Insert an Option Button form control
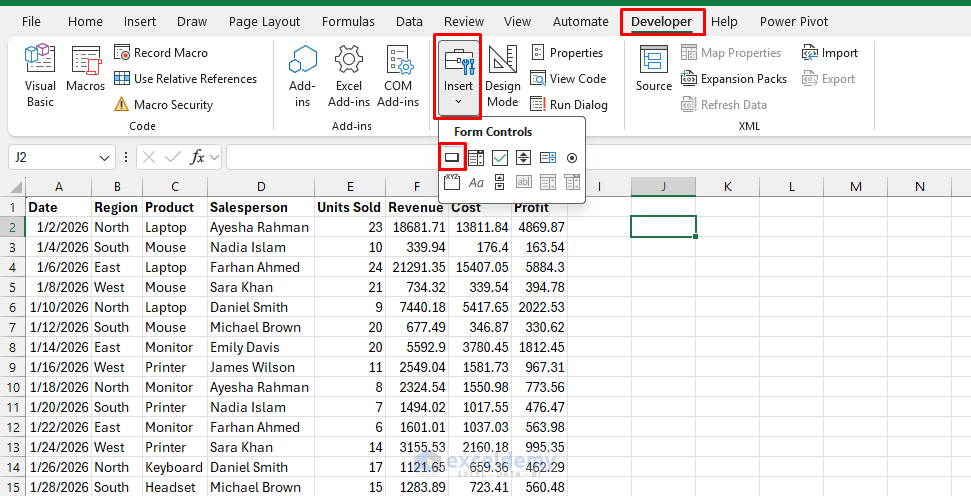 (x=572, y=158)
